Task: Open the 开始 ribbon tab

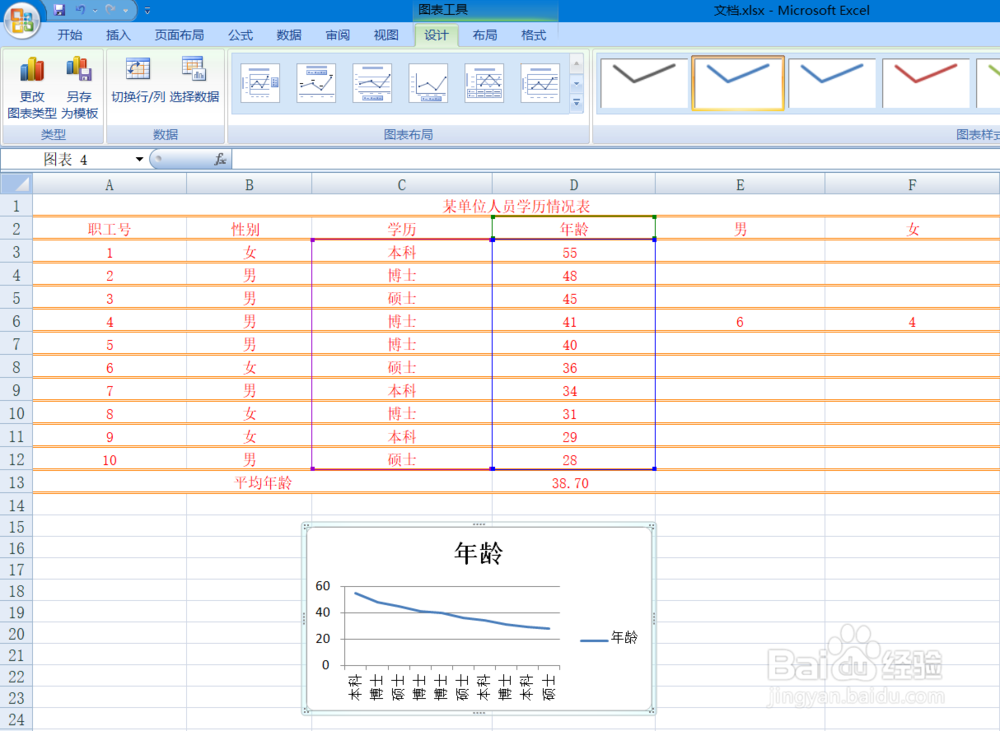Action: pyautogui.click(x=70, y=35)
